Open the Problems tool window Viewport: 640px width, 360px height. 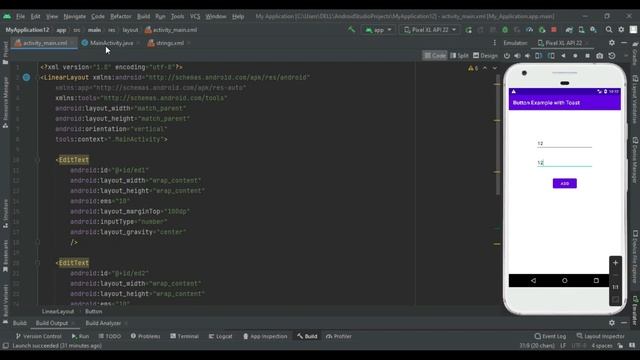click(x=145, y=336)
